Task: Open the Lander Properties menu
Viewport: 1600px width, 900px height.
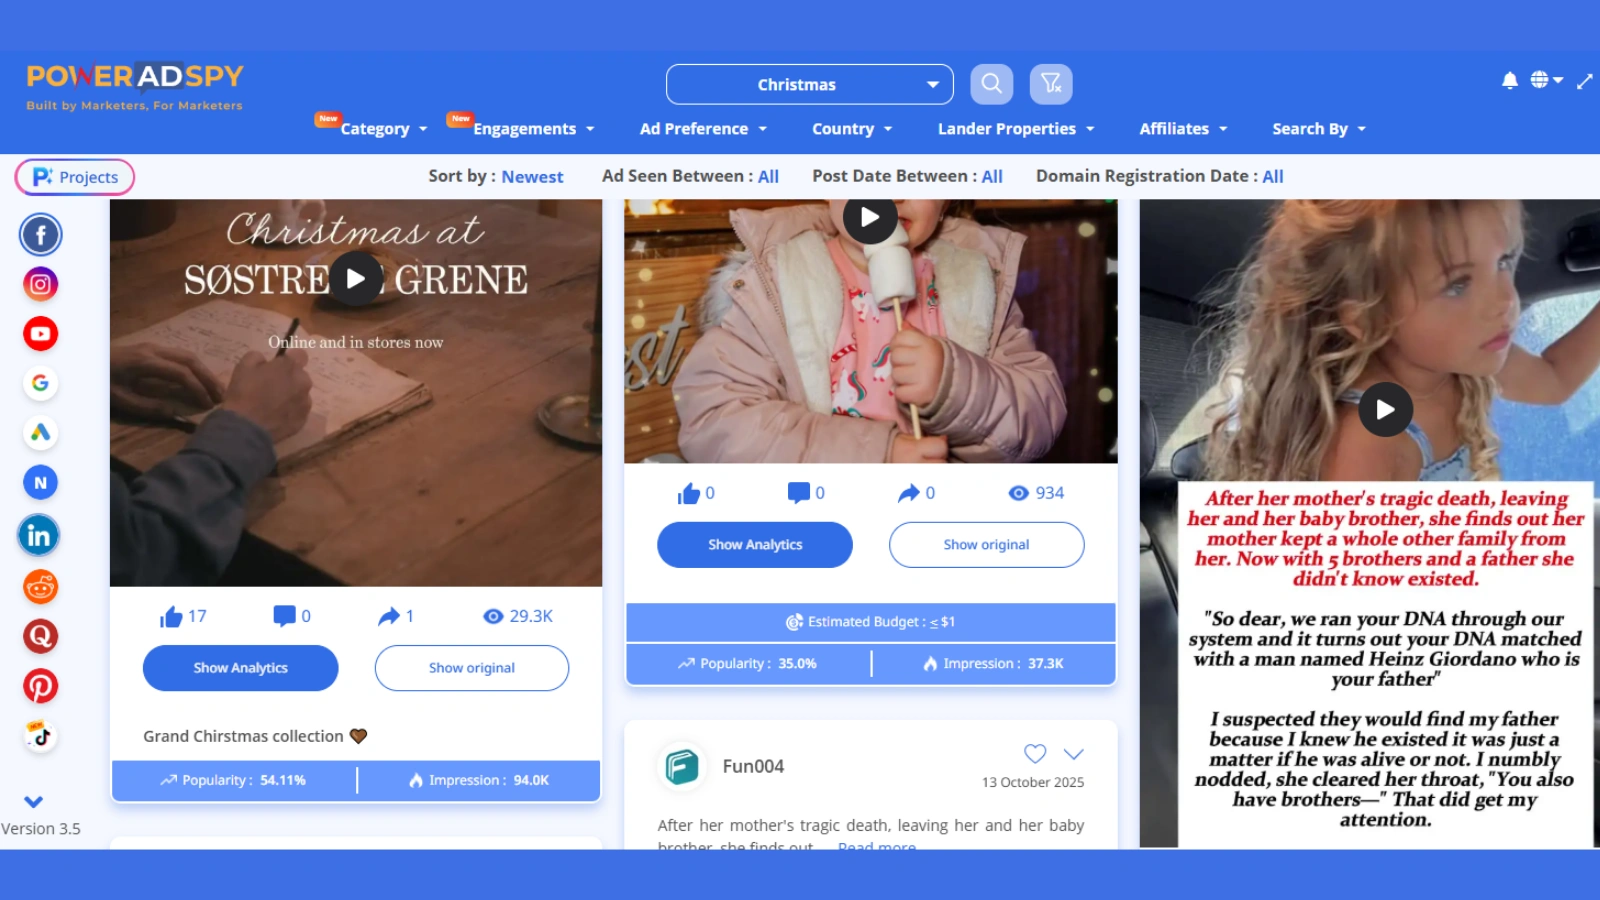Action: (1015, 129)
